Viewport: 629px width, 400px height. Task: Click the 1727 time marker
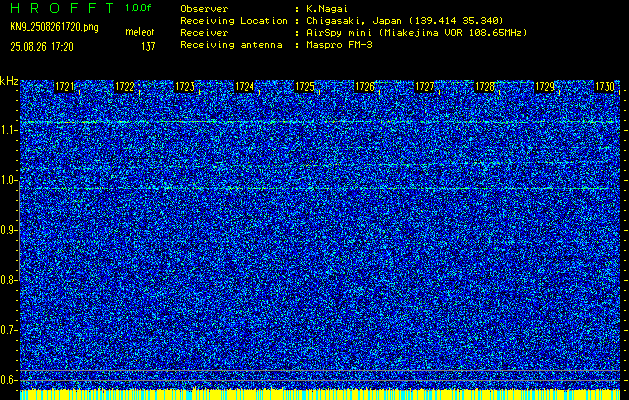pyautogui.click(x=424, y=87)
